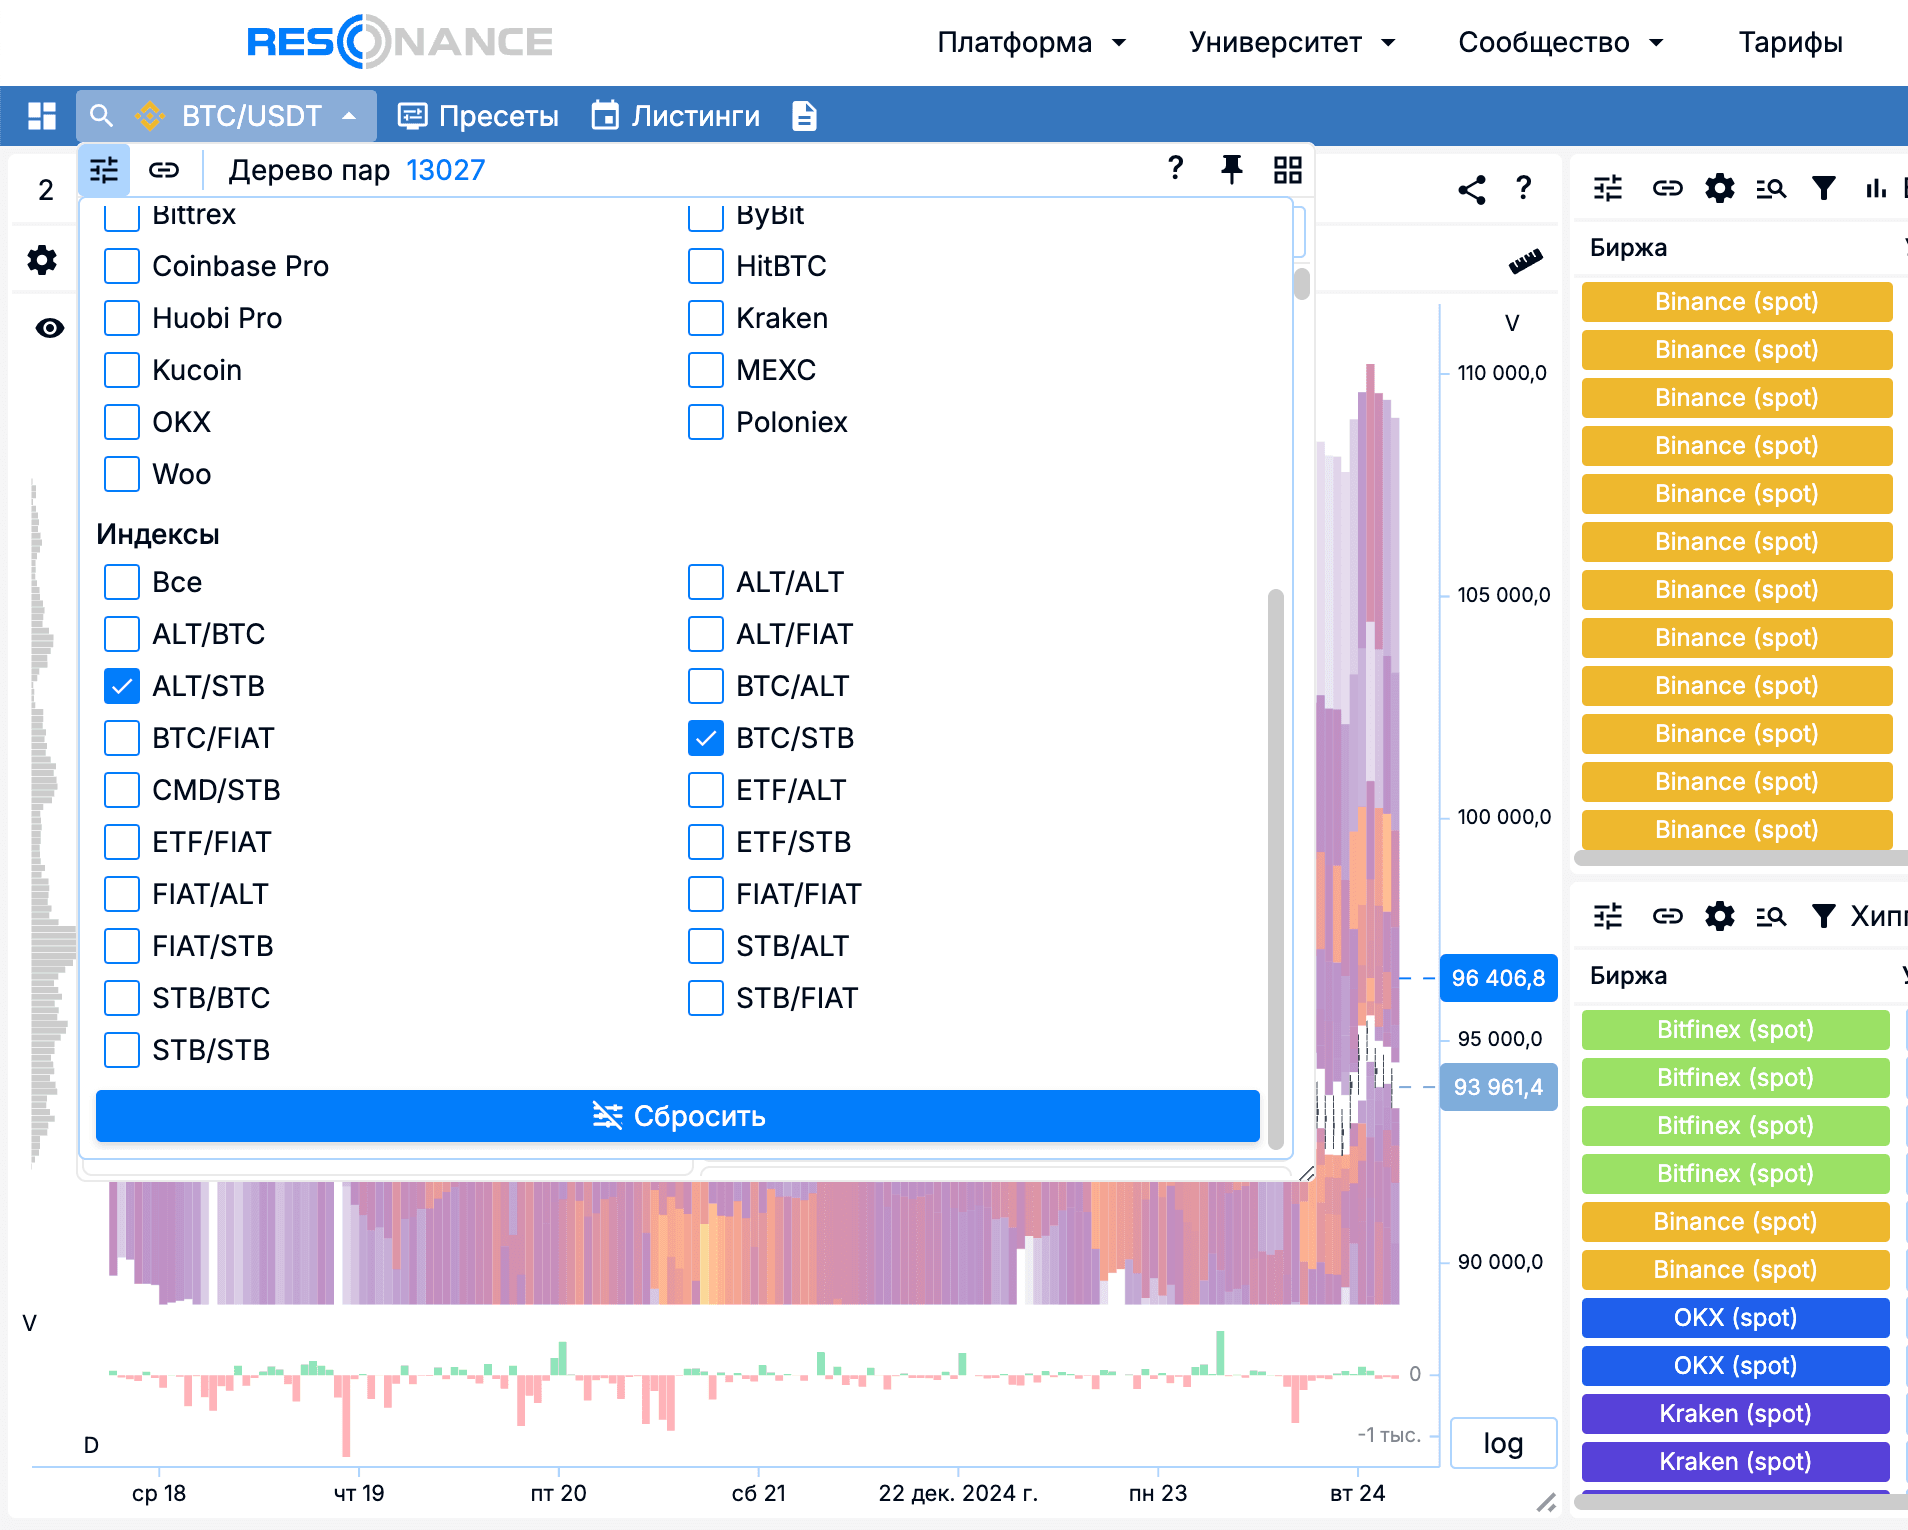Click the search magnifier beside BTC/USDT
Viewport: 1908px width, 1530px height.
tap(101, 116)
